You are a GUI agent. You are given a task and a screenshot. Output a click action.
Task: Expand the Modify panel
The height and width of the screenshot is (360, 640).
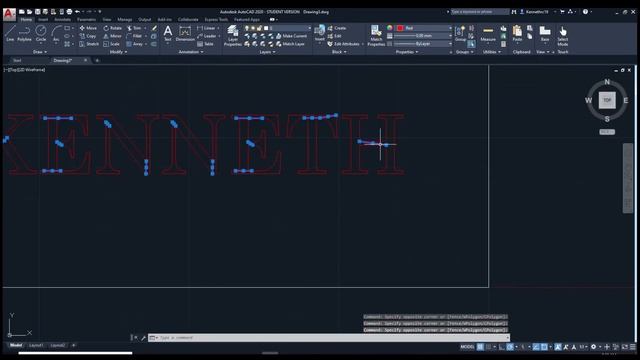118,52
